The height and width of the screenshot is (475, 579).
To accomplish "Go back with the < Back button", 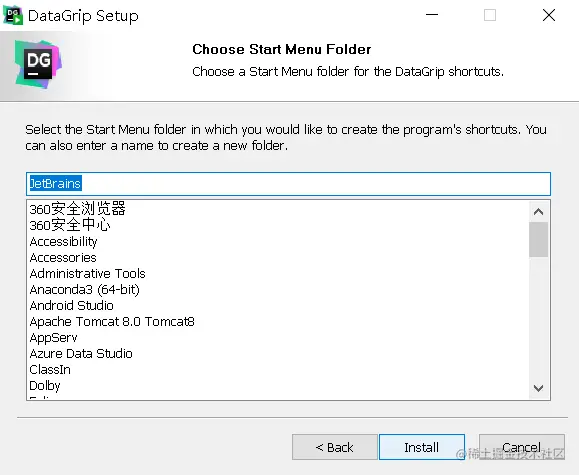I will (x=335, y=447).
